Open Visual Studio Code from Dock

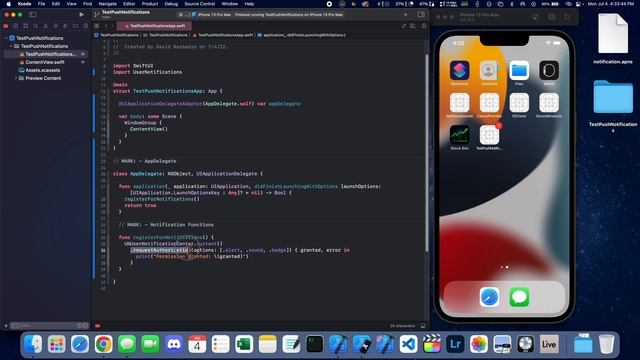pos(408,344)
